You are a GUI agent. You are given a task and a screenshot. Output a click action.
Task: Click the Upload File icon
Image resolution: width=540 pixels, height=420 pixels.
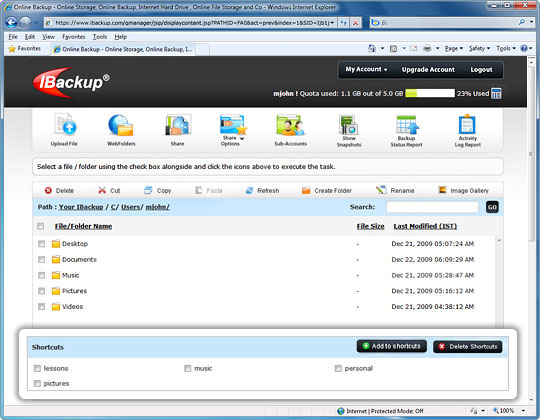pyautogui.click(x=65, y=125)
